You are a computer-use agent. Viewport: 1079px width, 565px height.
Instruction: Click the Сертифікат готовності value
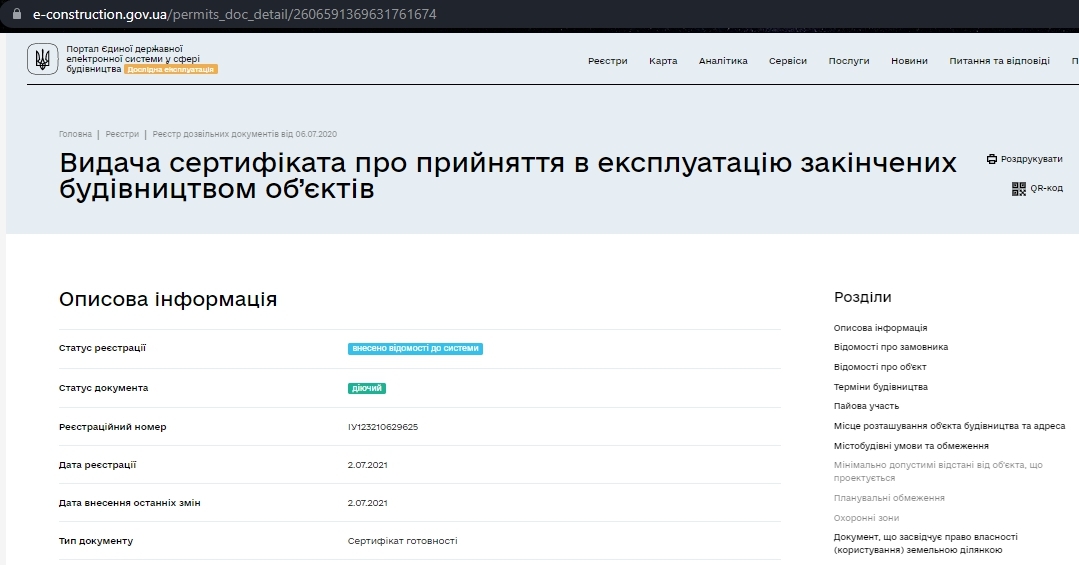point(403,541)
